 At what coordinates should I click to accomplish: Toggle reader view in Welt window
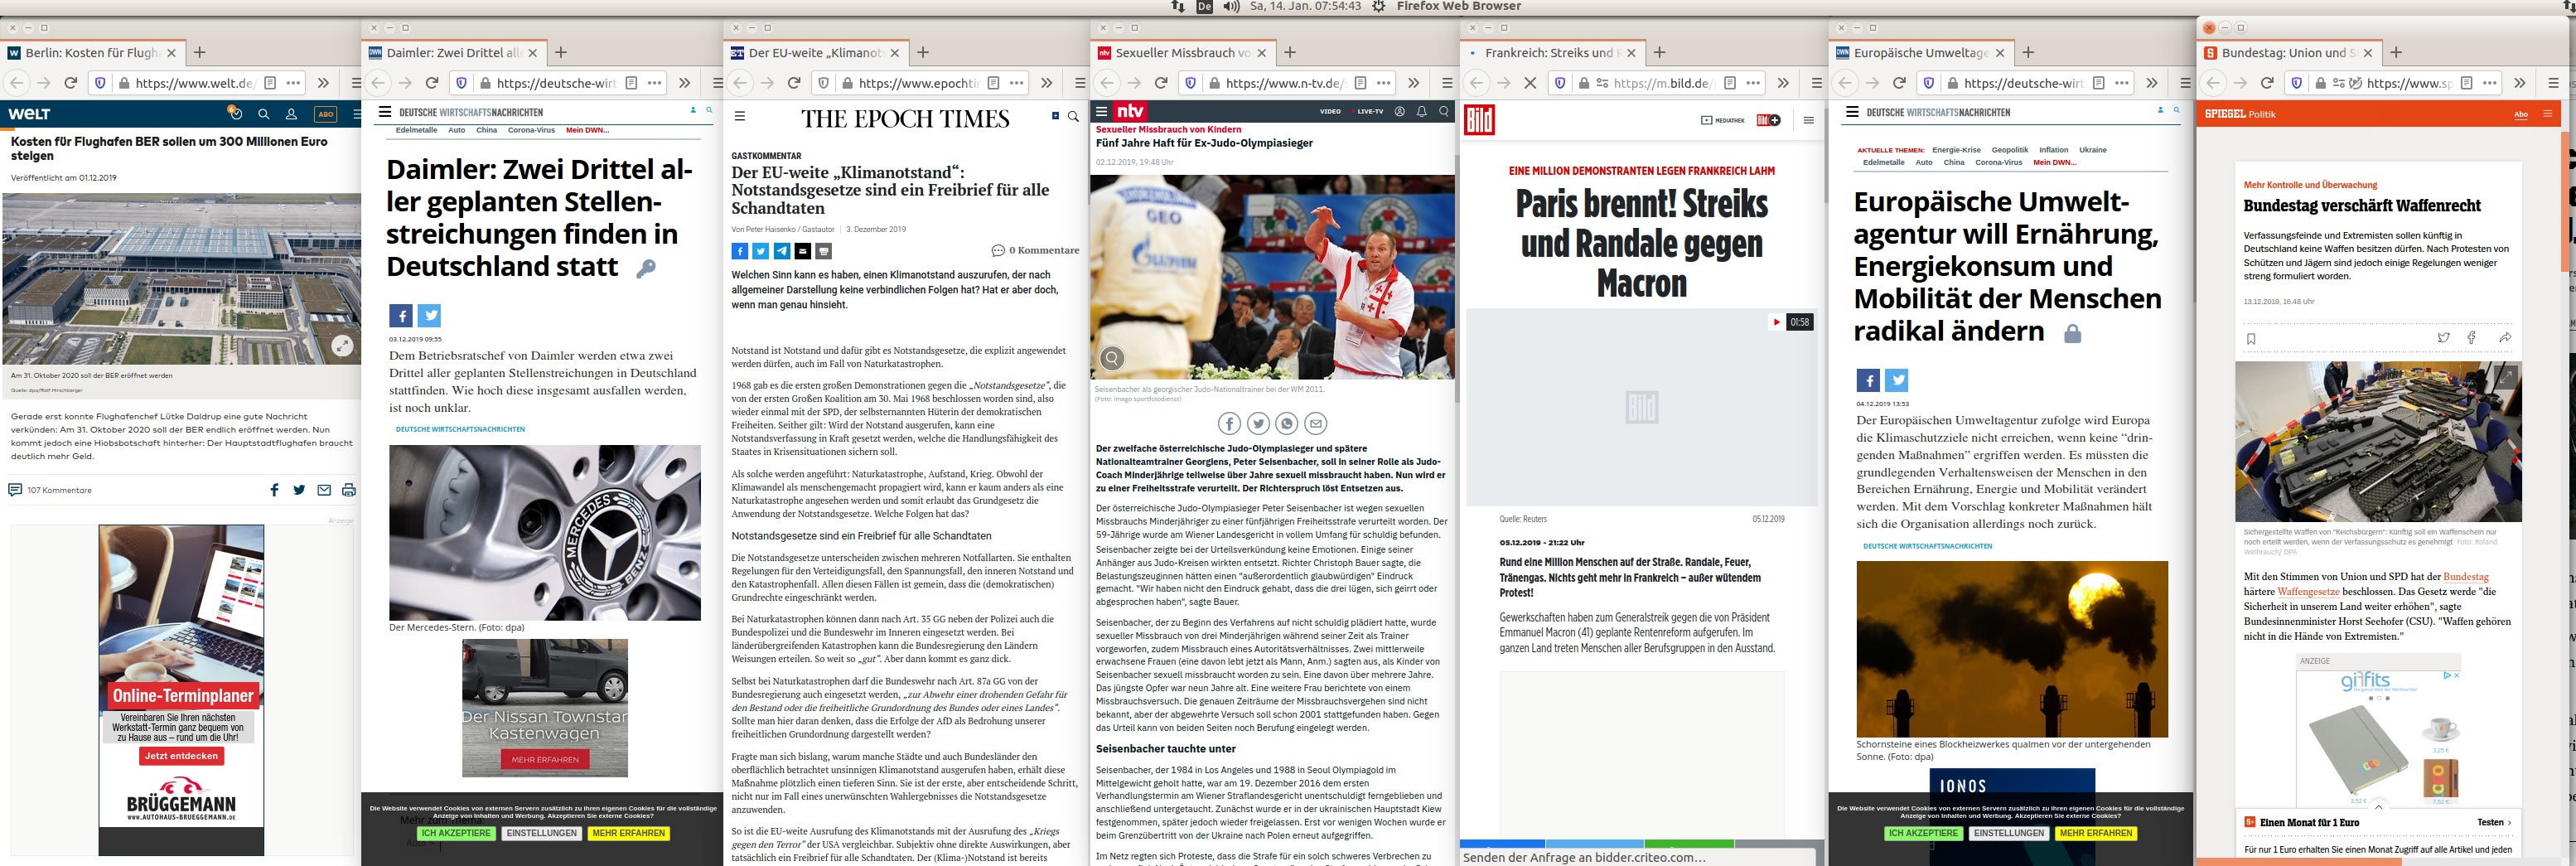coord(270,83)
